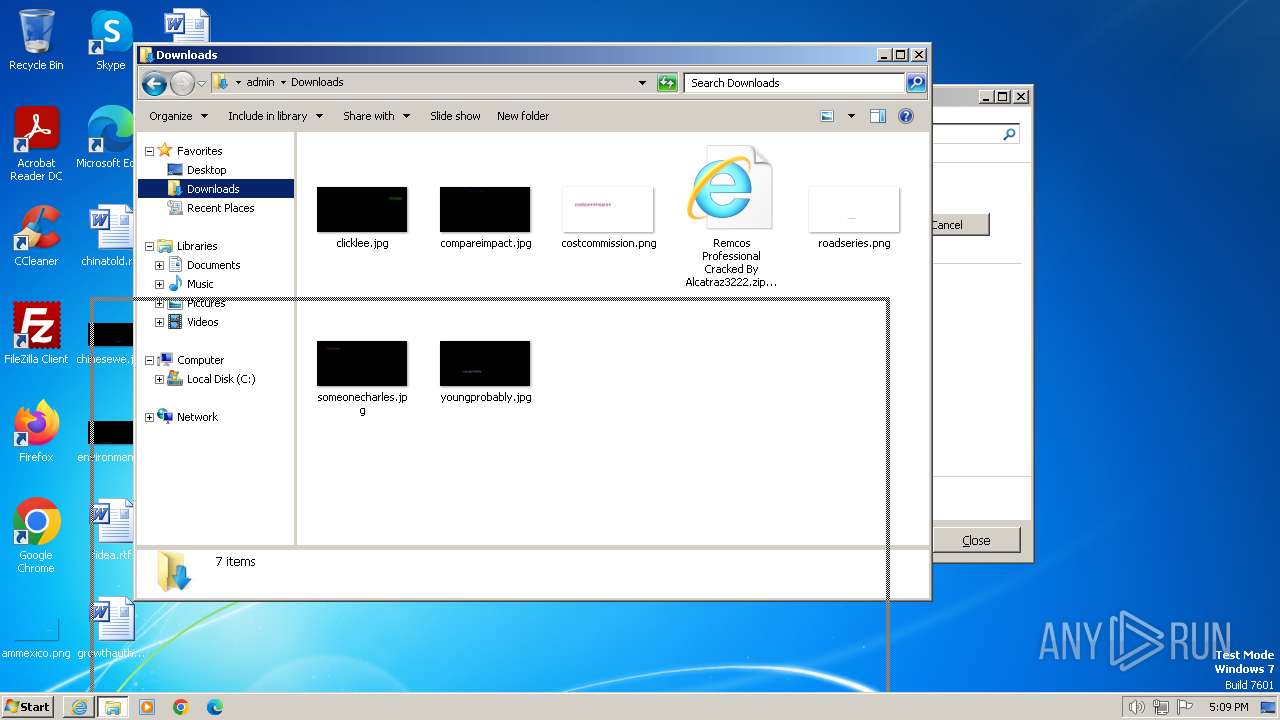The height and width of the screenshot is (720, 1280).
Task: Refresh the Downloads folder view
Action: tap(667, 83)
